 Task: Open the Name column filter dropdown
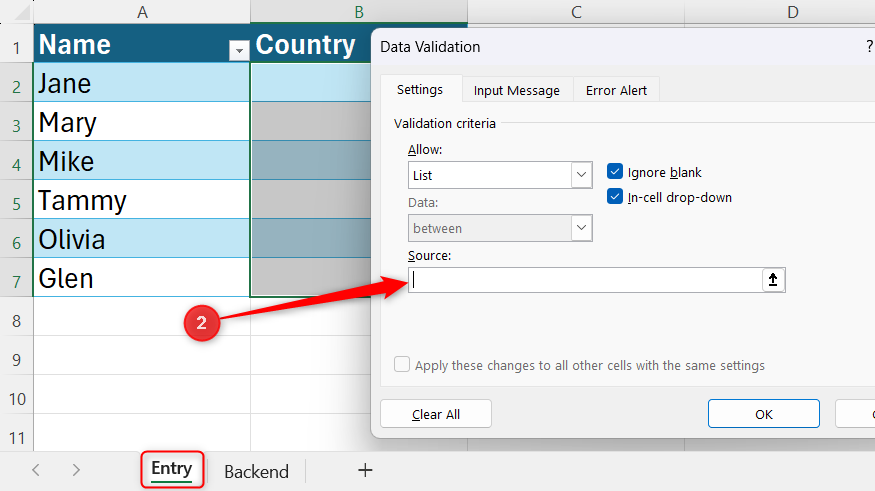(x=239, y=51)
